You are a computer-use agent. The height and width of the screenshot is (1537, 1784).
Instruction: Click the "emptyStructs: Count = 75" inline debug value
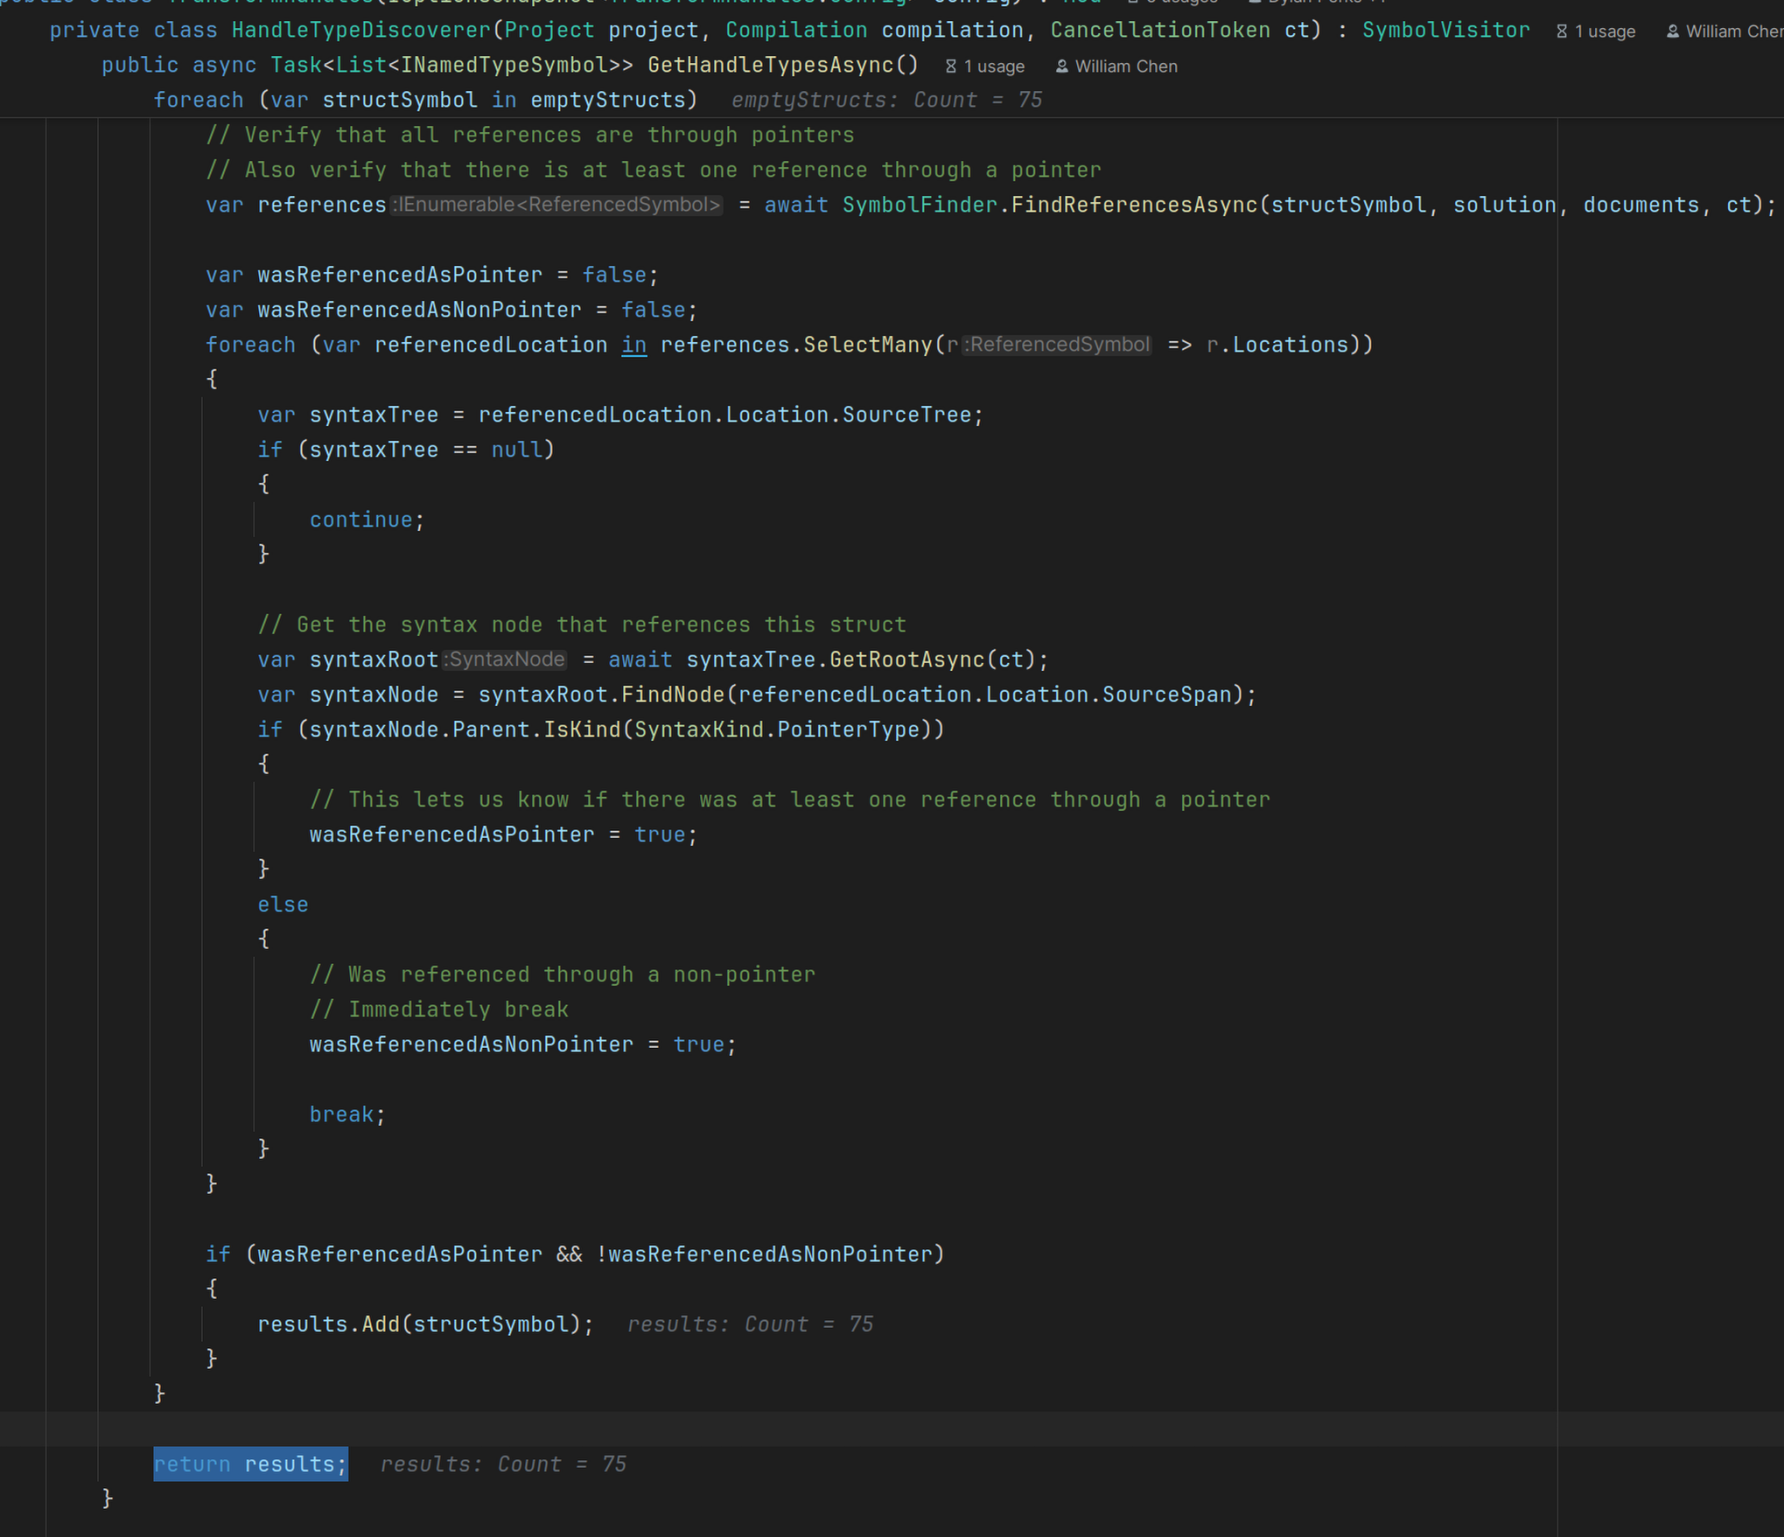pyautogui.click(x=887, y=100)
